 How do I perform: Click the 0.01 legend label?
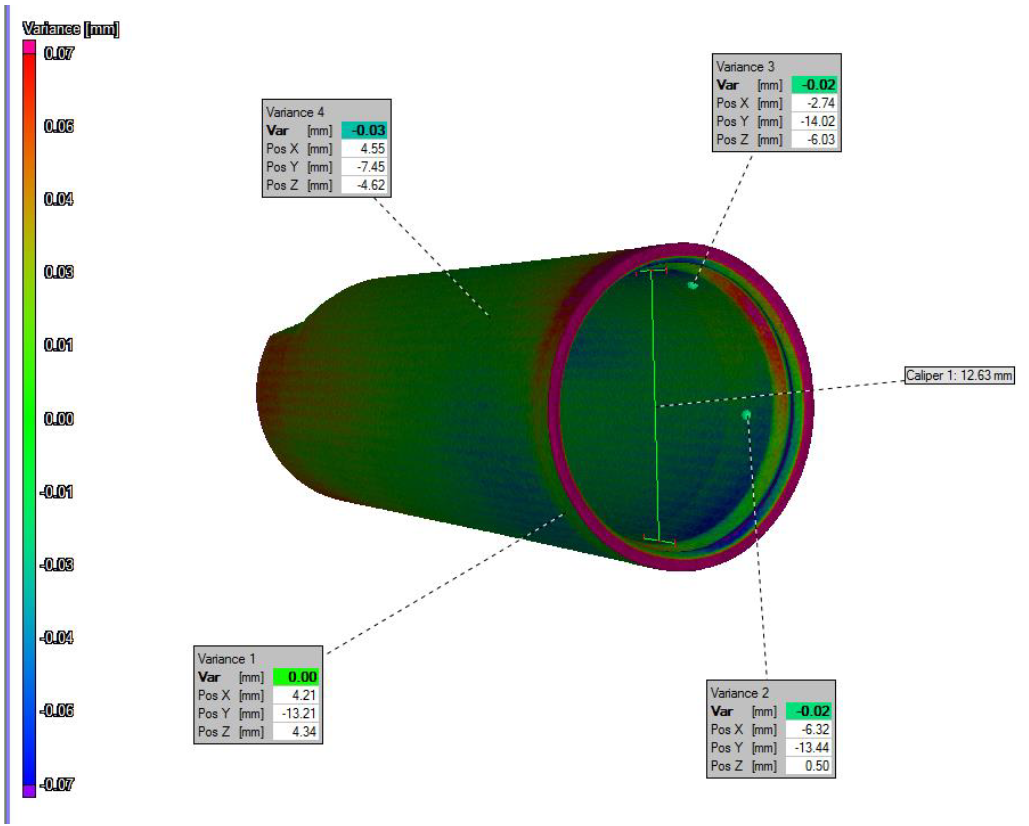58,345
